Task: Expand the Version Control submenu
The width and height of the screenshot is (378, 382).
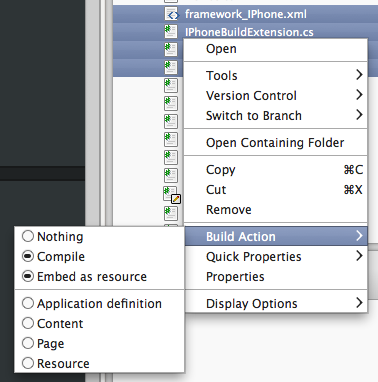Action: tap(276, 96)
